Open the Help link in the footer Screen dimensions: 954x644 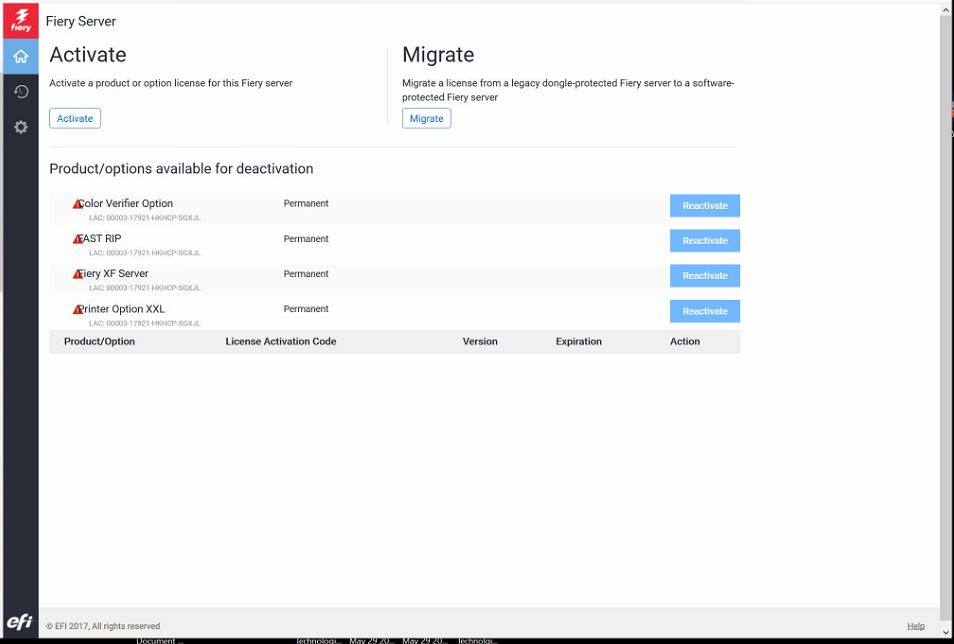[x=915, y=626]
